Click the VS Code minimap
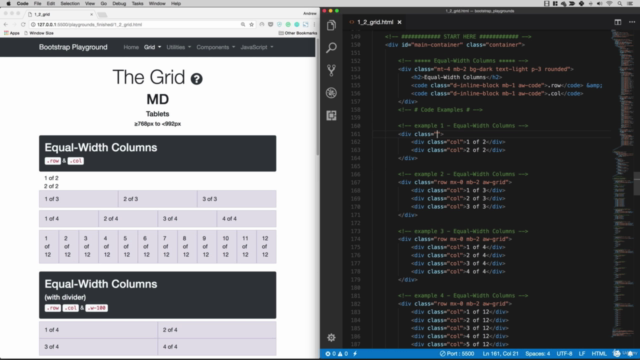 (622, 184)
